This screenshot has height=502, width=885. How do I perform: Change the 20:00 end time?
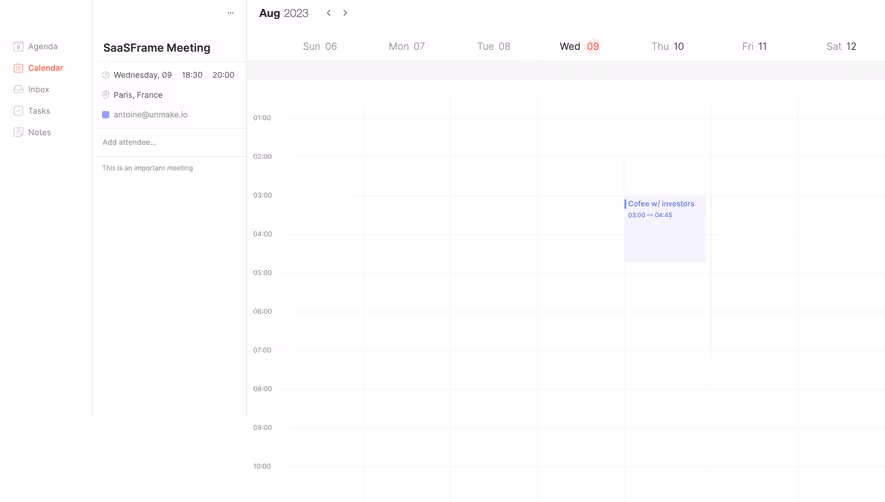click(x=224, y=75)
